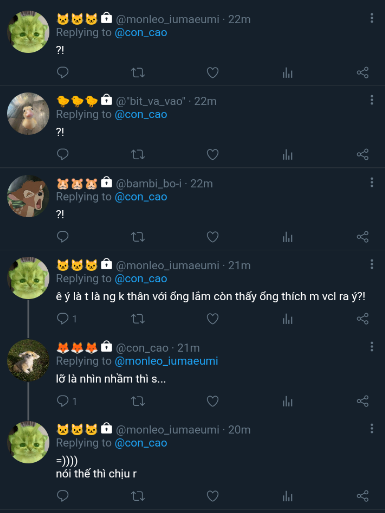
Task: Share the last tweet '=))))'
Action: pyautogui.click(x=362, y=496)
